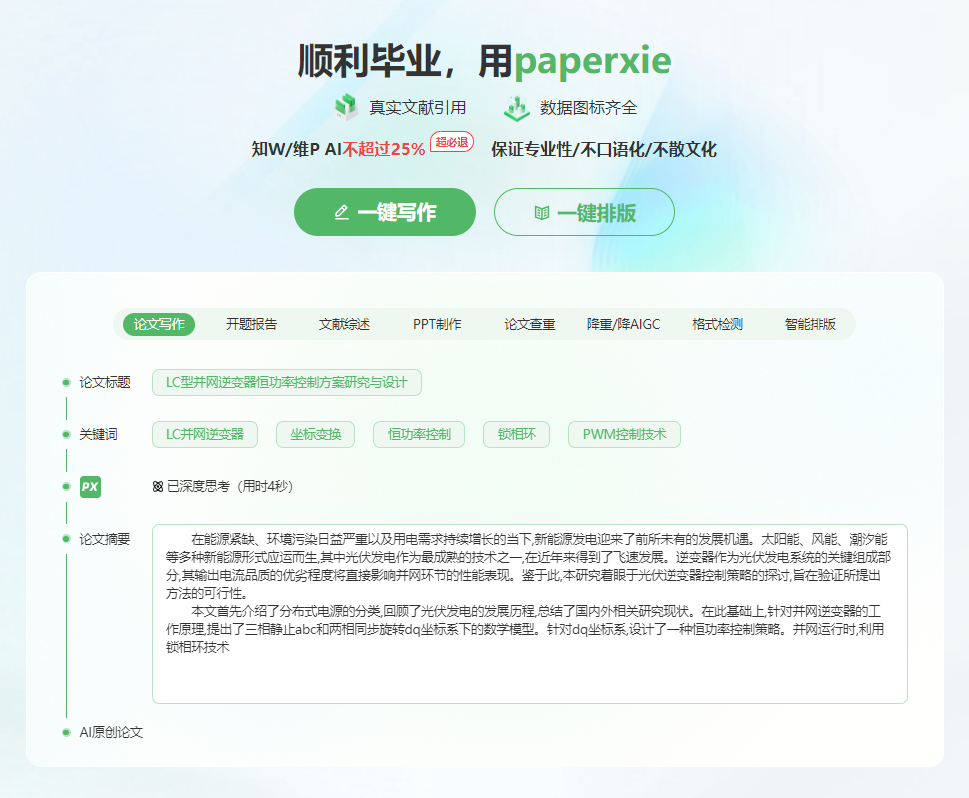Image resolution: width=969 pixels, height=798 pixels.
Task: Click the 真实文献引用 feature text
Action: [417, 108]
